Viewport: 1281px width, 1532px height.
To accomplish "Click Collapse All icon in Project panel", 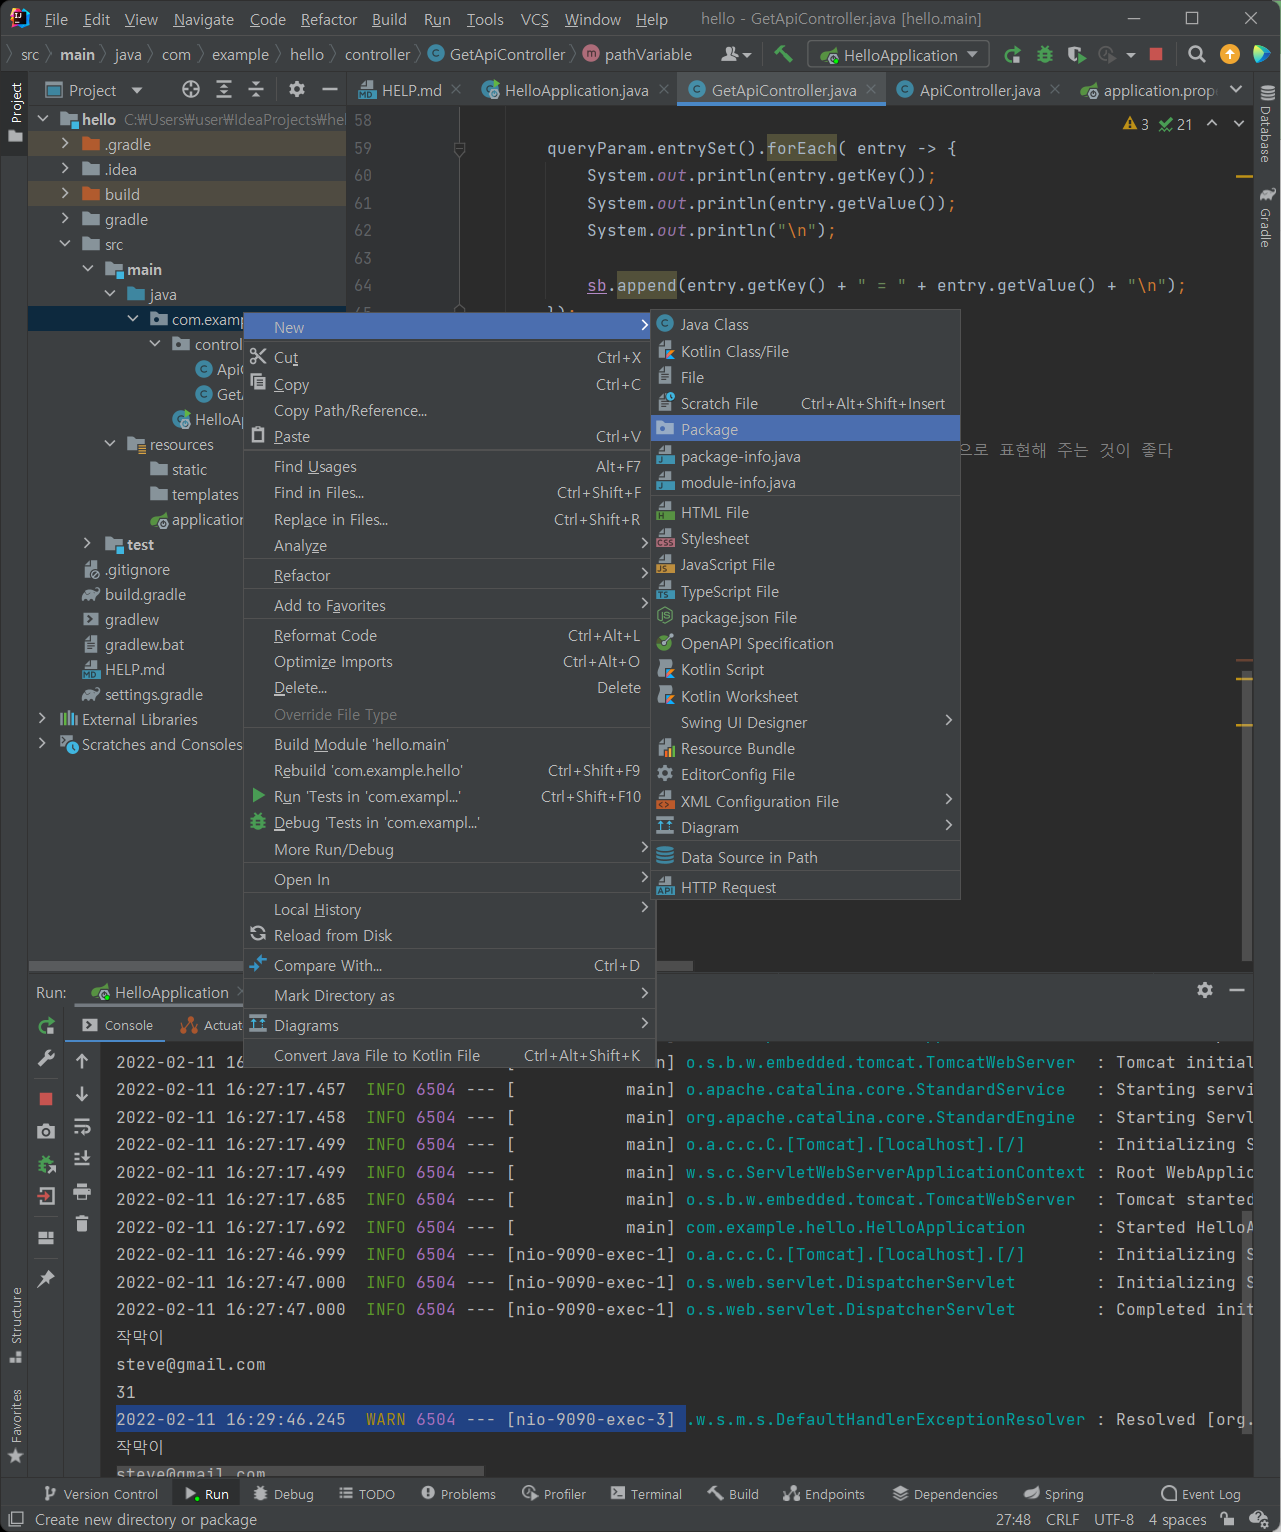I will [256, 90].
